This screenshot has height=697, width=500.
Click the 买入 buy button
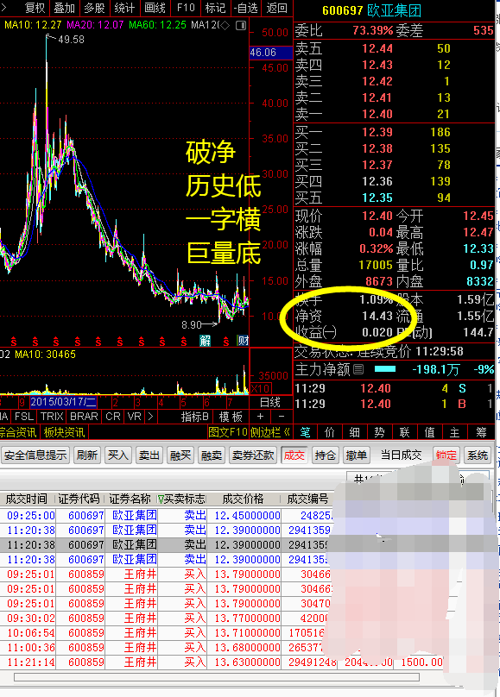118,455
